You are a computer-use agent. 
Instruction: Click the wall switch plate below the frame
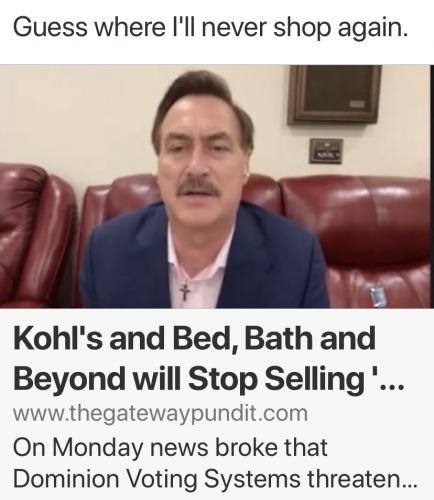click(x=326, y=151)
